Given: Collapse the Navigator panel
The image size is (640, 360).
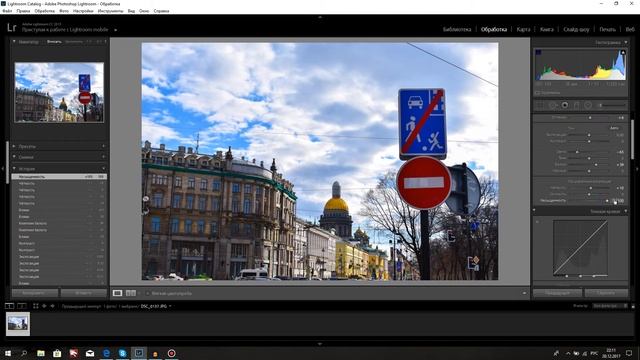Looking at the screenshot, I should tap(14, 42).
